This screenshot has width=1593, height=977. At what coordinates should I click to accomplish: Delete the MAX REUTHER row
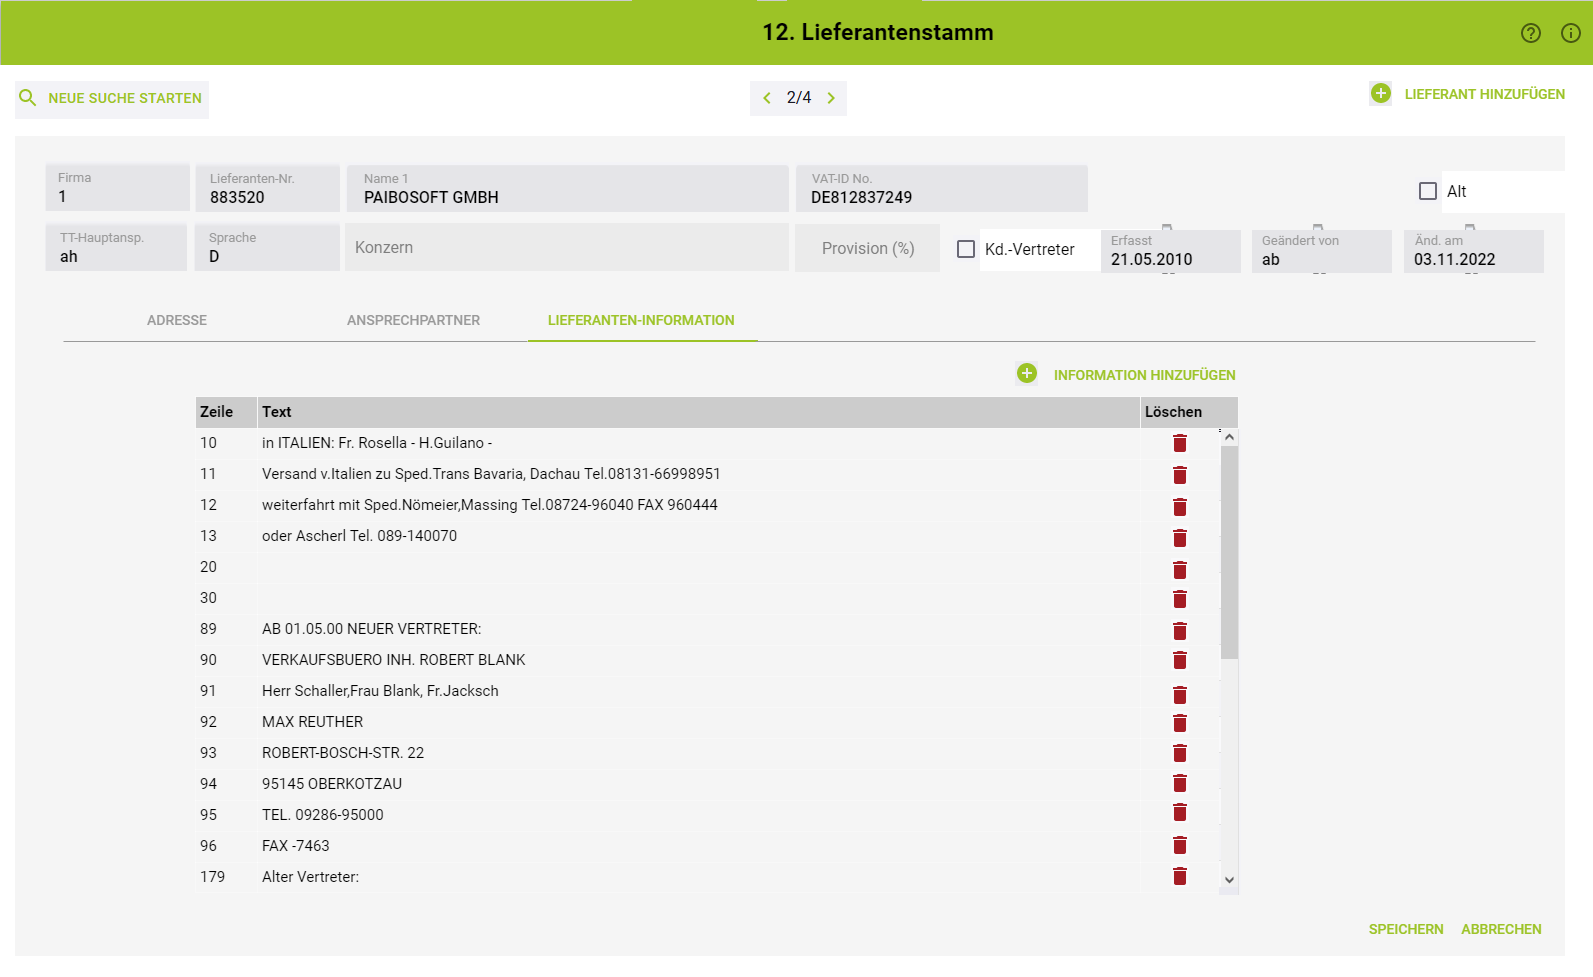(1179, 722)
